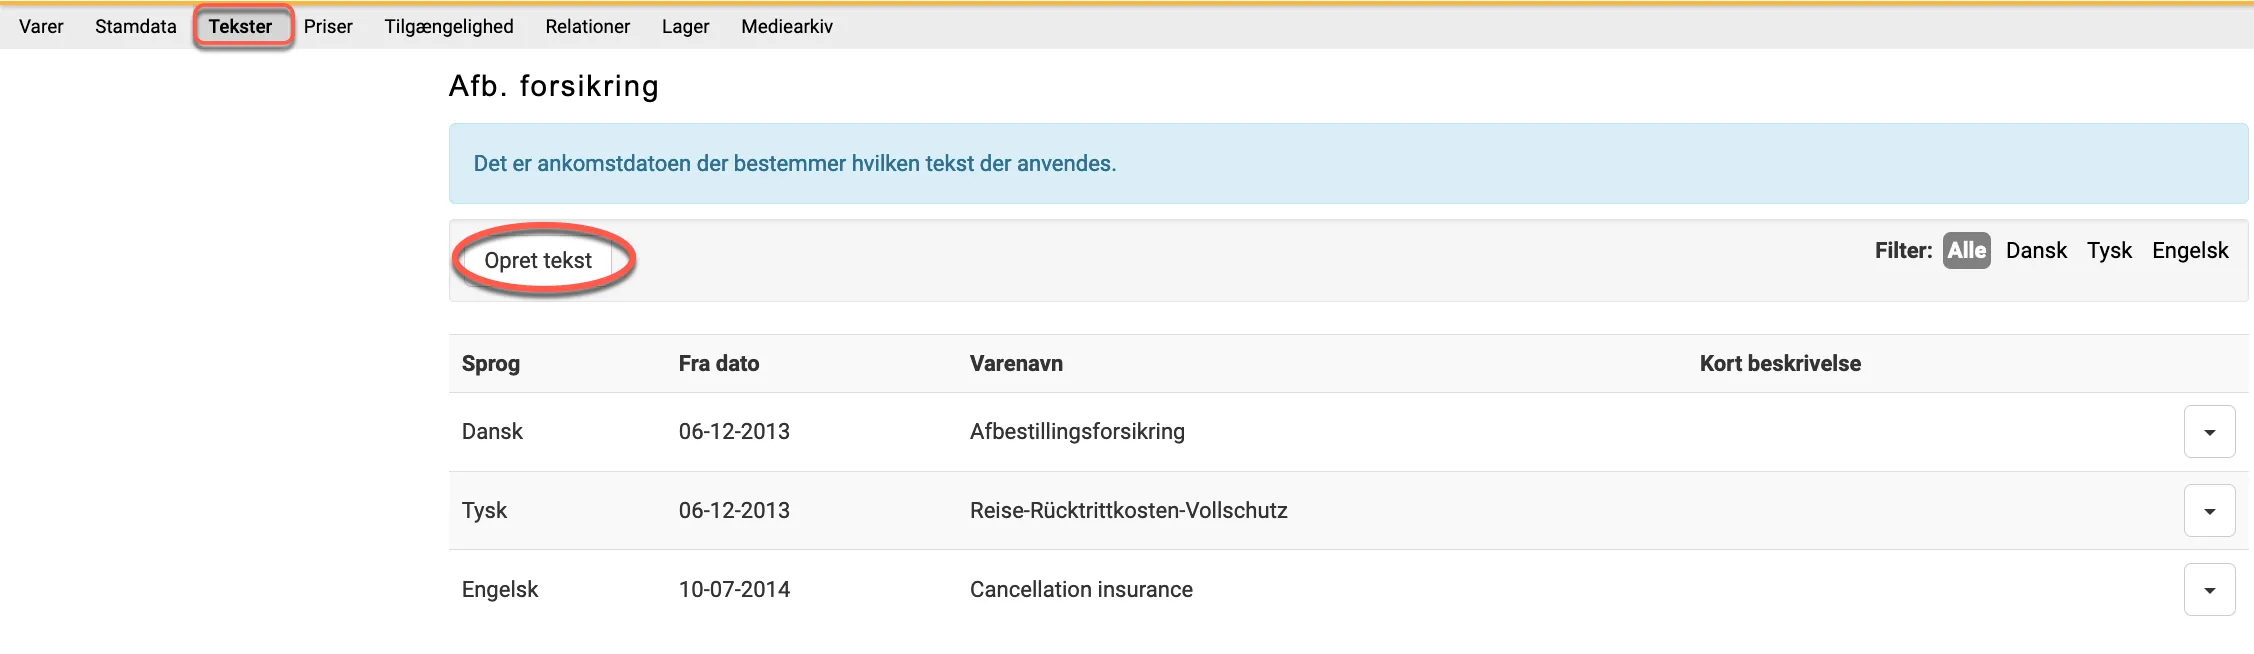This screenshot has width=2254, height=654.
Task: Filter texts by Engelsk
Action: 2190,251
